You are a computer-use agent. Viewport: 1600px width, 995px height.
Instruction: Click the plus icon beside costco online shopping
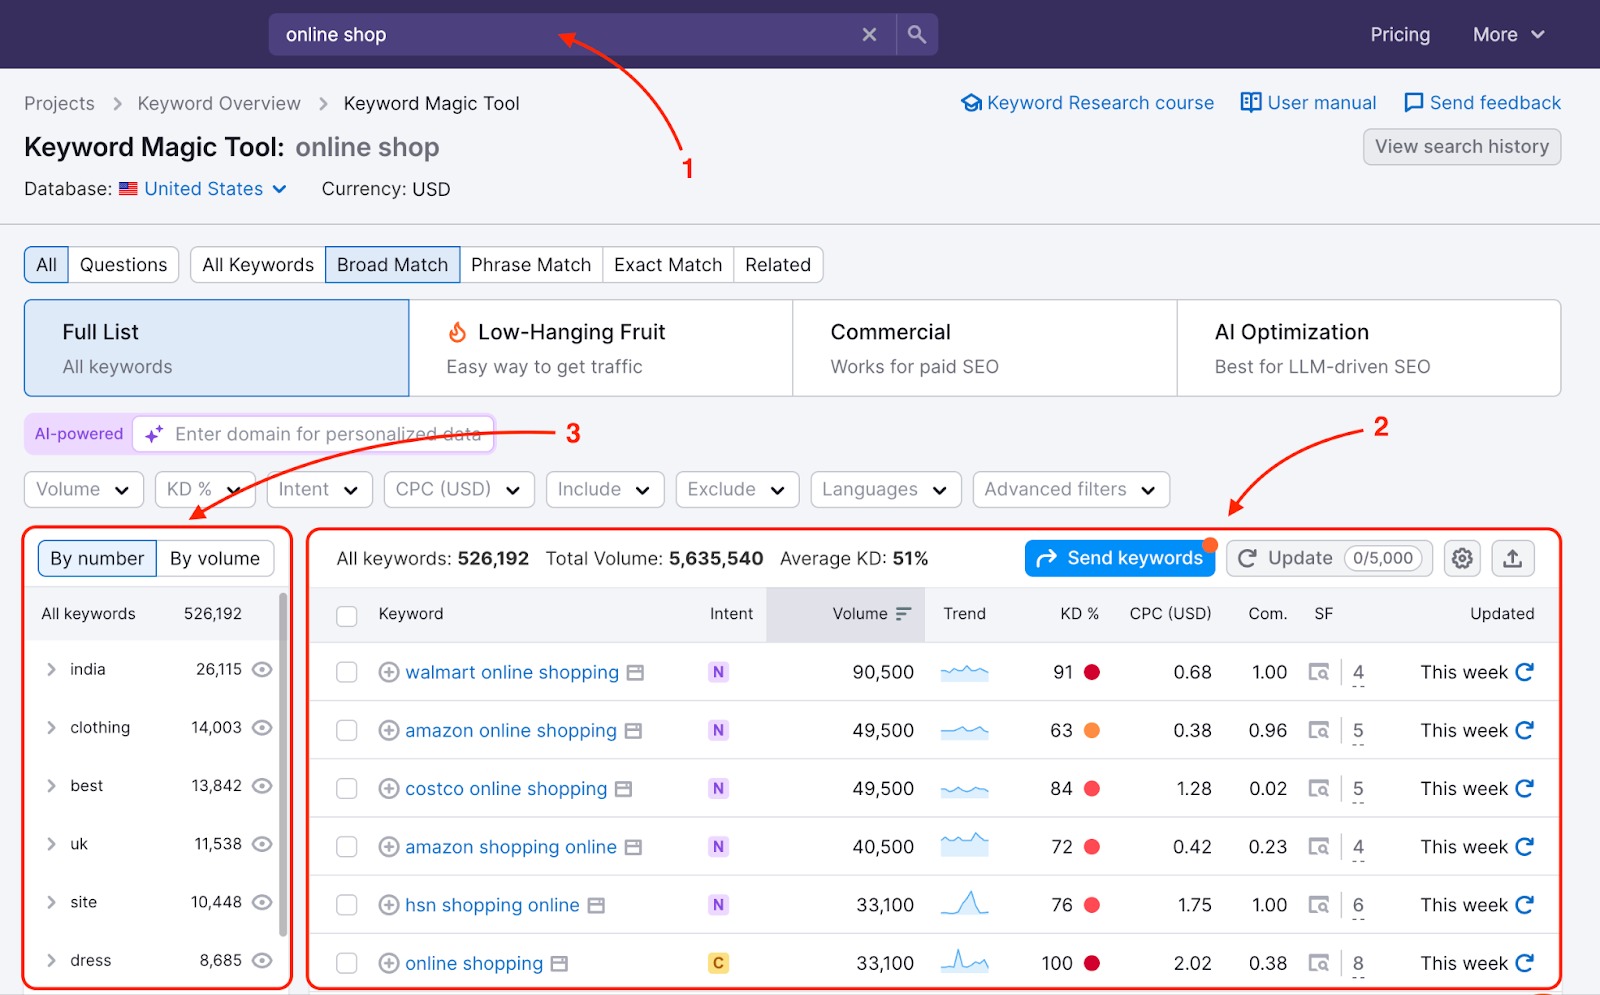click(388, 788)
